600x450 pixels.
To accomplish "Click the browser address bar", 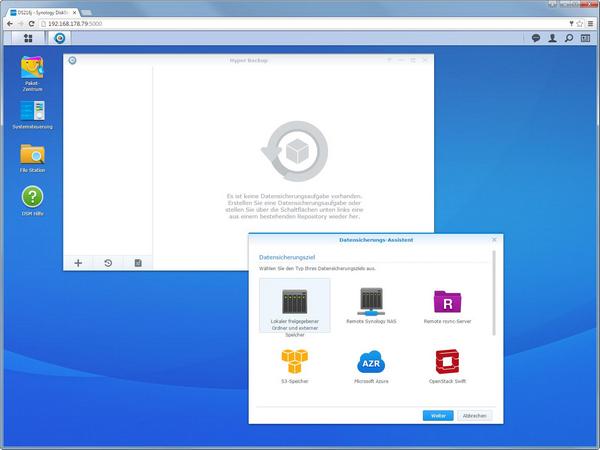I will tap(302, 24).
